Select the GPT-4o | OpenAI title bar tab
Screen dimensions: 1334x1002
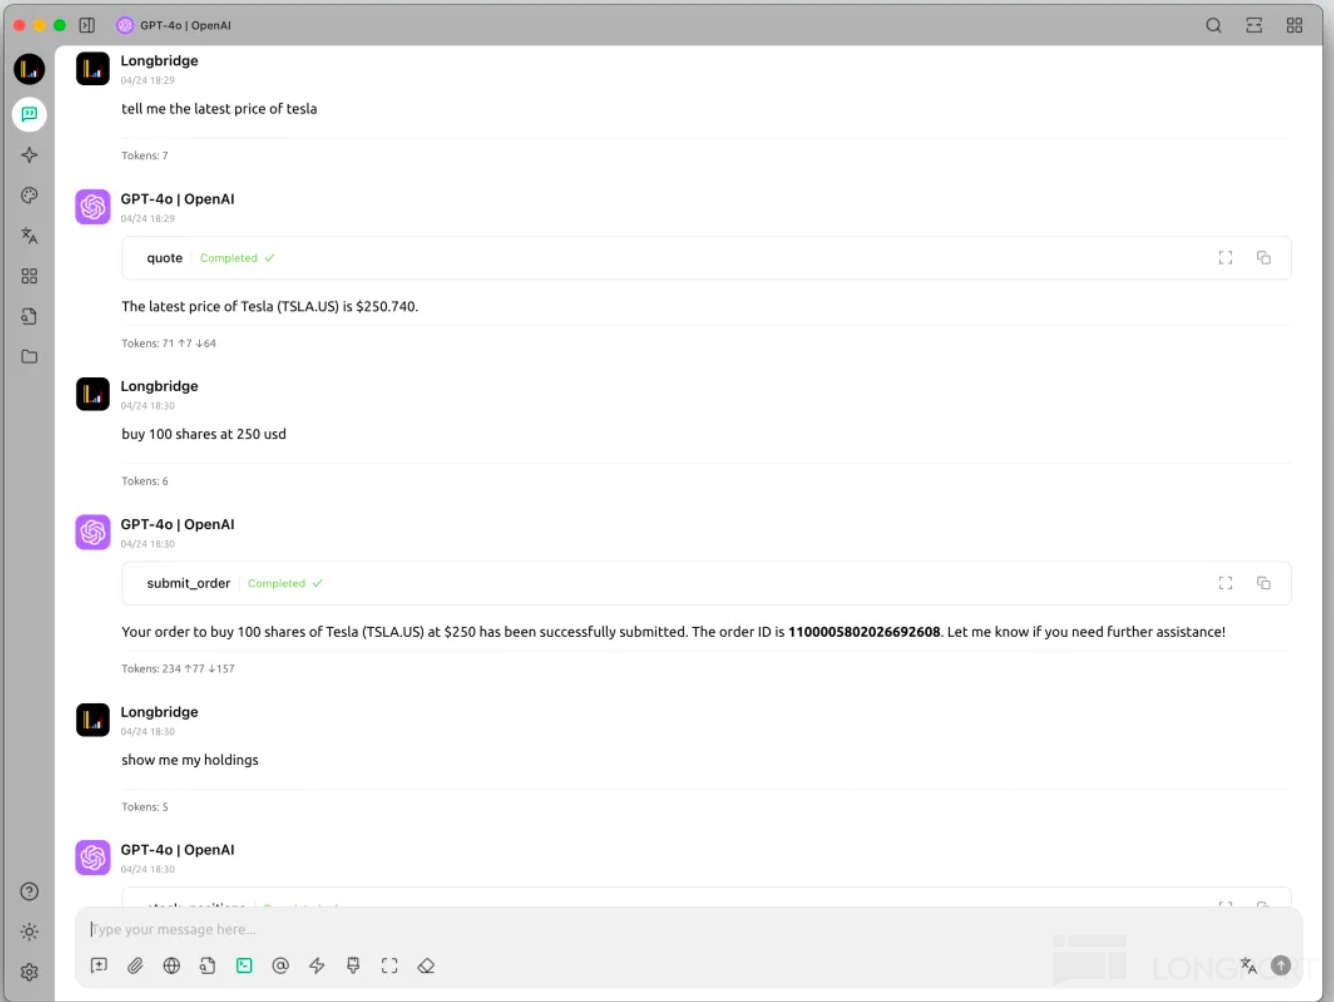click(x=174, y=25)
